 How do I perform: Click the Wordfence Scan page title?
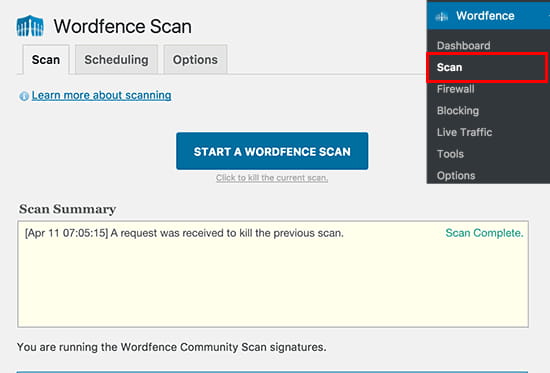[x=122, y=26]
